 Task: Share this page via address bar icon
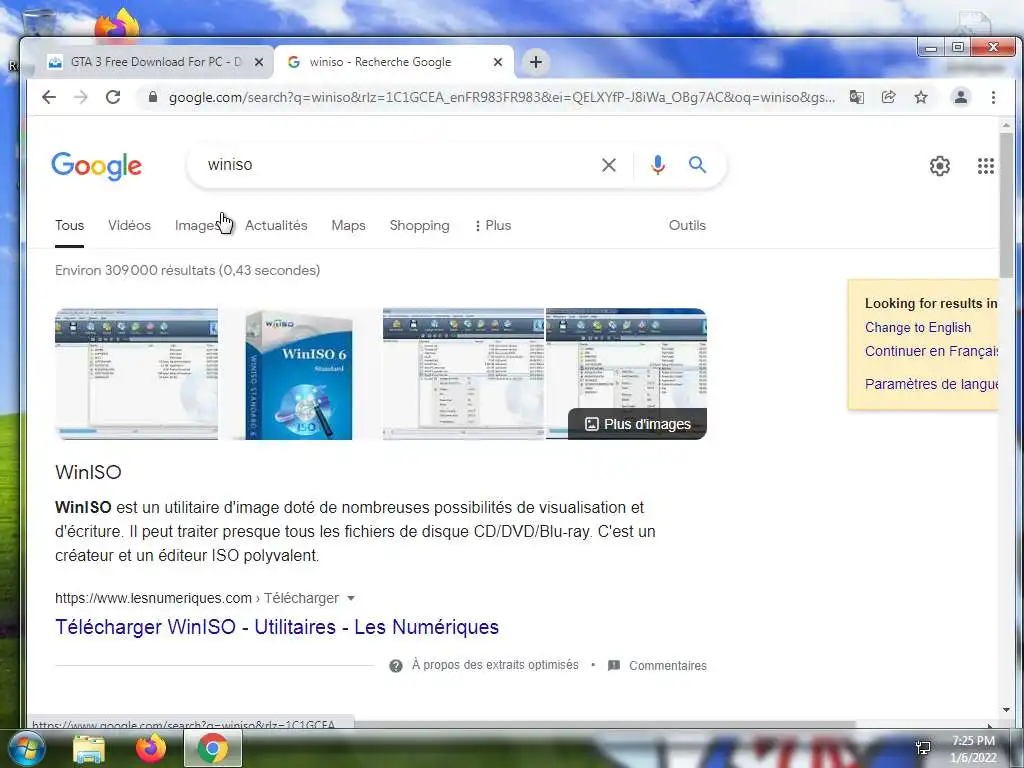(888, 97)
